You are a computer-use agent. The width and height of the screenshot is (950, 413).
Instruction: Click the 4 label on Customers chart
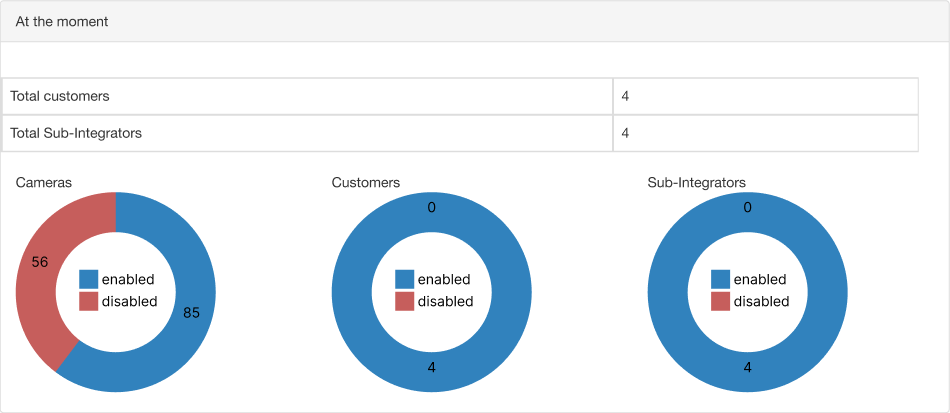431,367
